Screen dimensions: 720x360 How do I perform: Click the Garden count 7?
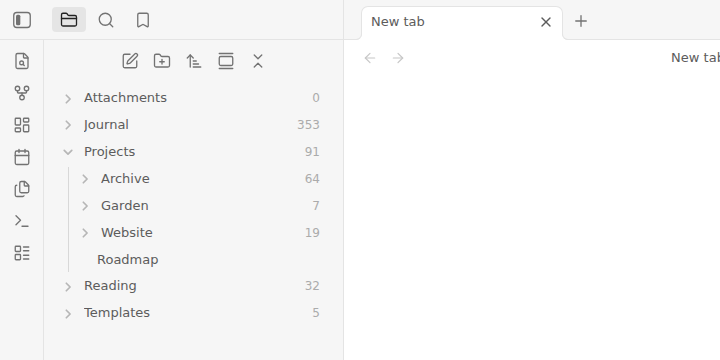pos(316,206)
